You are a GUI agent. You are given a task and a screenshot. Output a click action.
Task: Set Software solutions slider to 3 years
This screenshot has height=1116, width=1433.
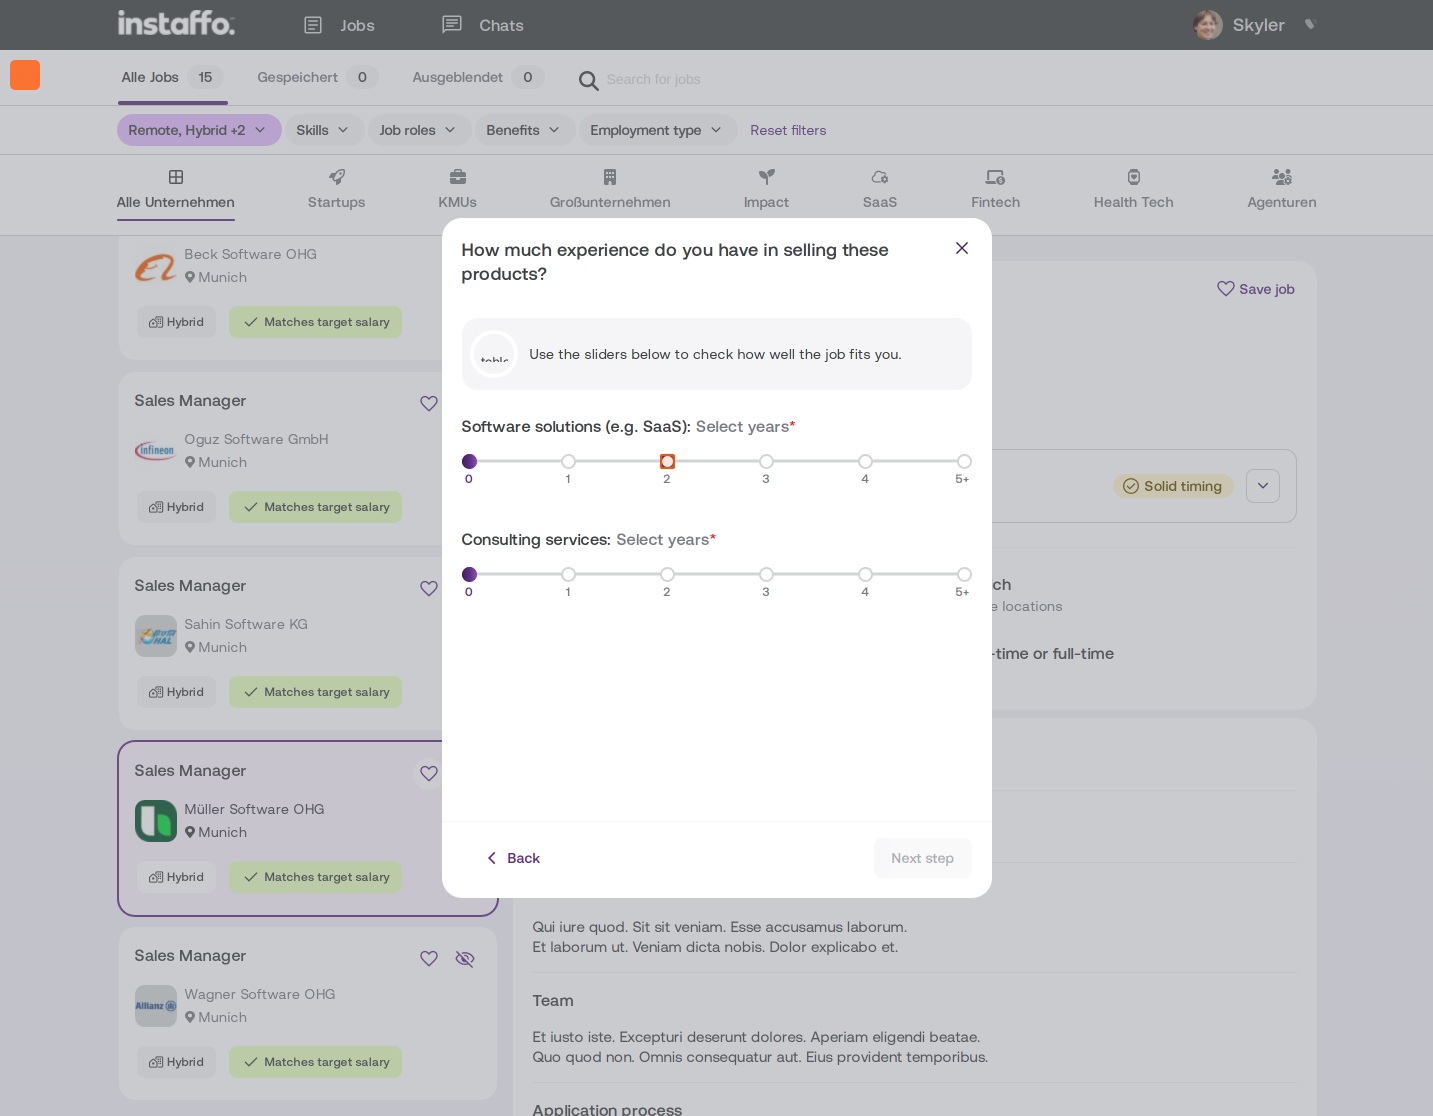pyautogui.click(x=766, y=461)
